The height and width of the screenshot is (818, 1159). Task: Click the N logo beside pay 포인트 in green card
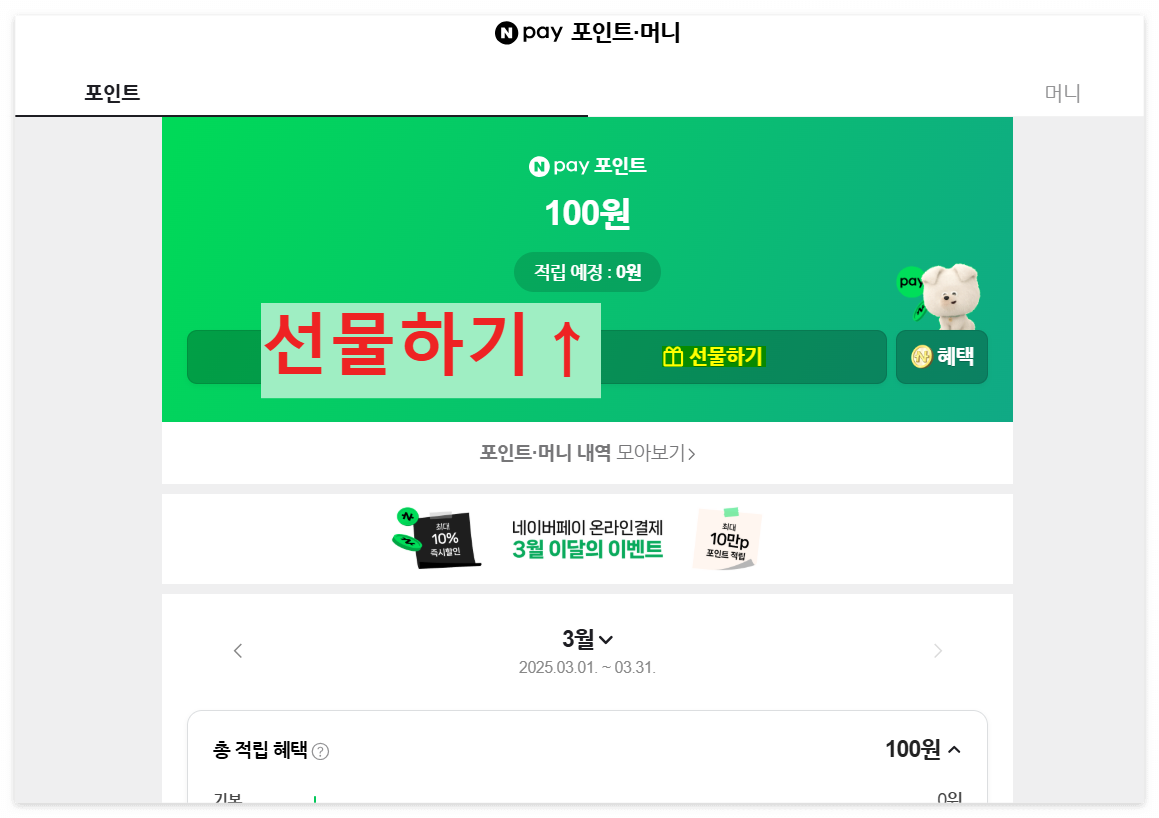[539, 166]
